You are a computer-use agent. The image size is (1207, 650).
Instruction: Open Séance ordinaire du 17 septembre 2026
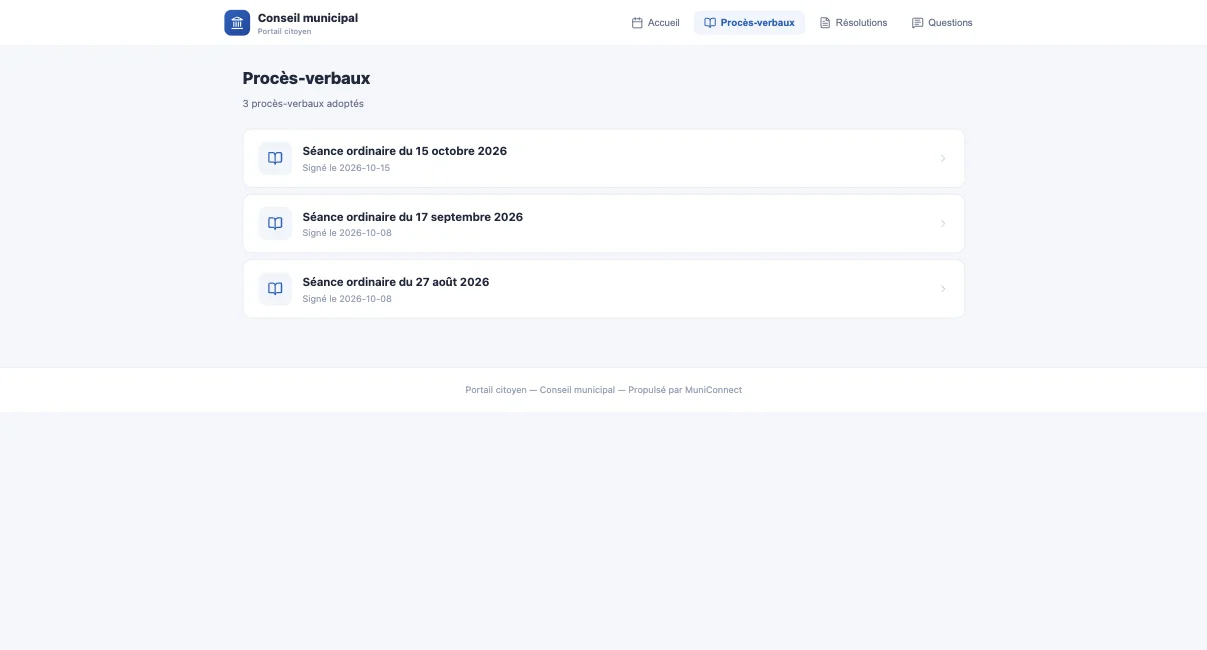604,224
